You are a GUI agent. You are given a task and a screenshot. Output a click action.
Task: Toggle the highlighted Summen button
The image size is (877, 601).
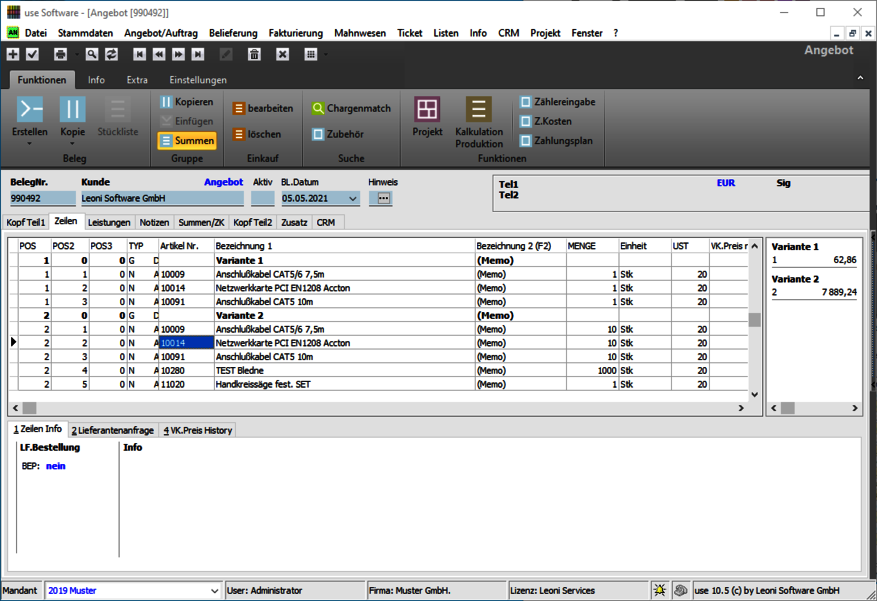(187, 141)
